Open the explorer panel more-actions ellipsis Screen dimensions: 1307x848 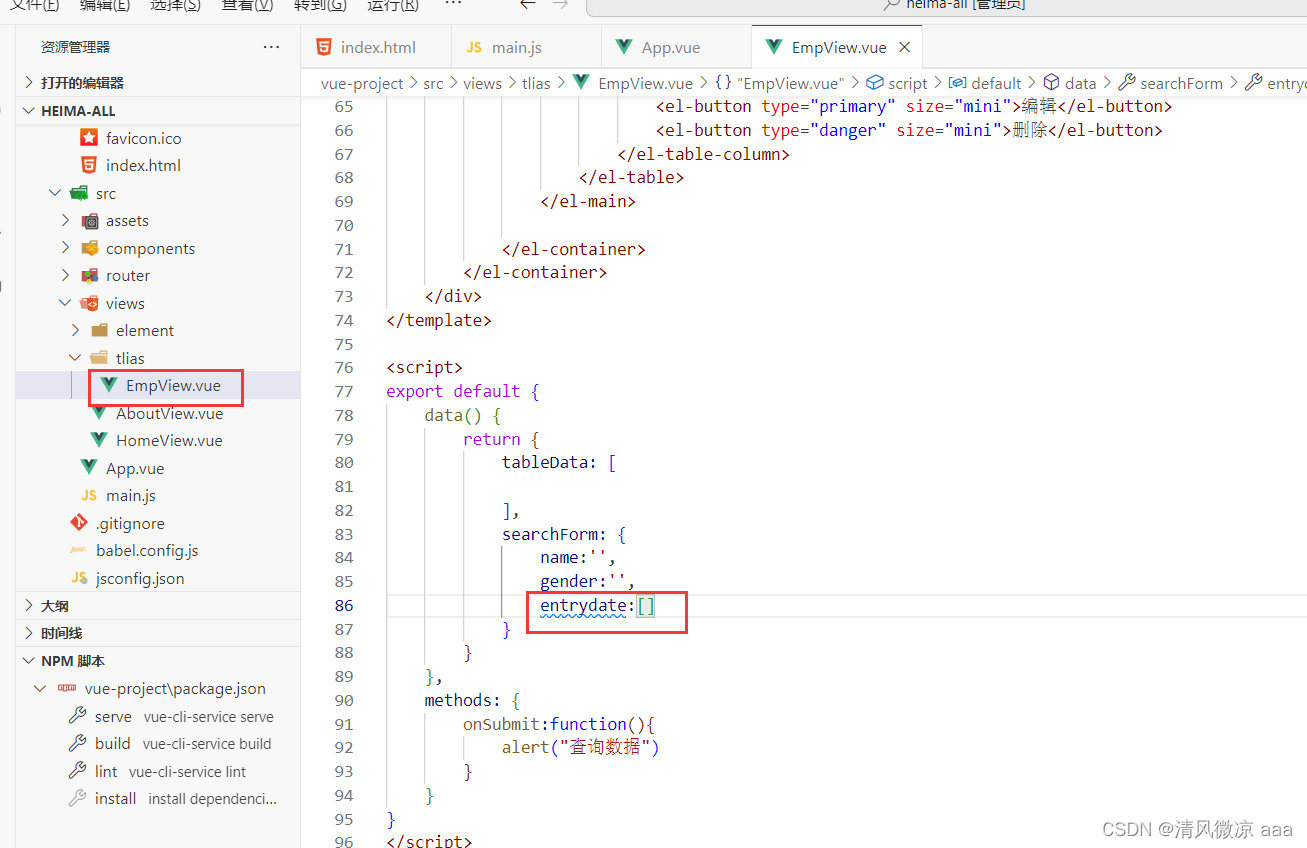(x=271, y=47)
